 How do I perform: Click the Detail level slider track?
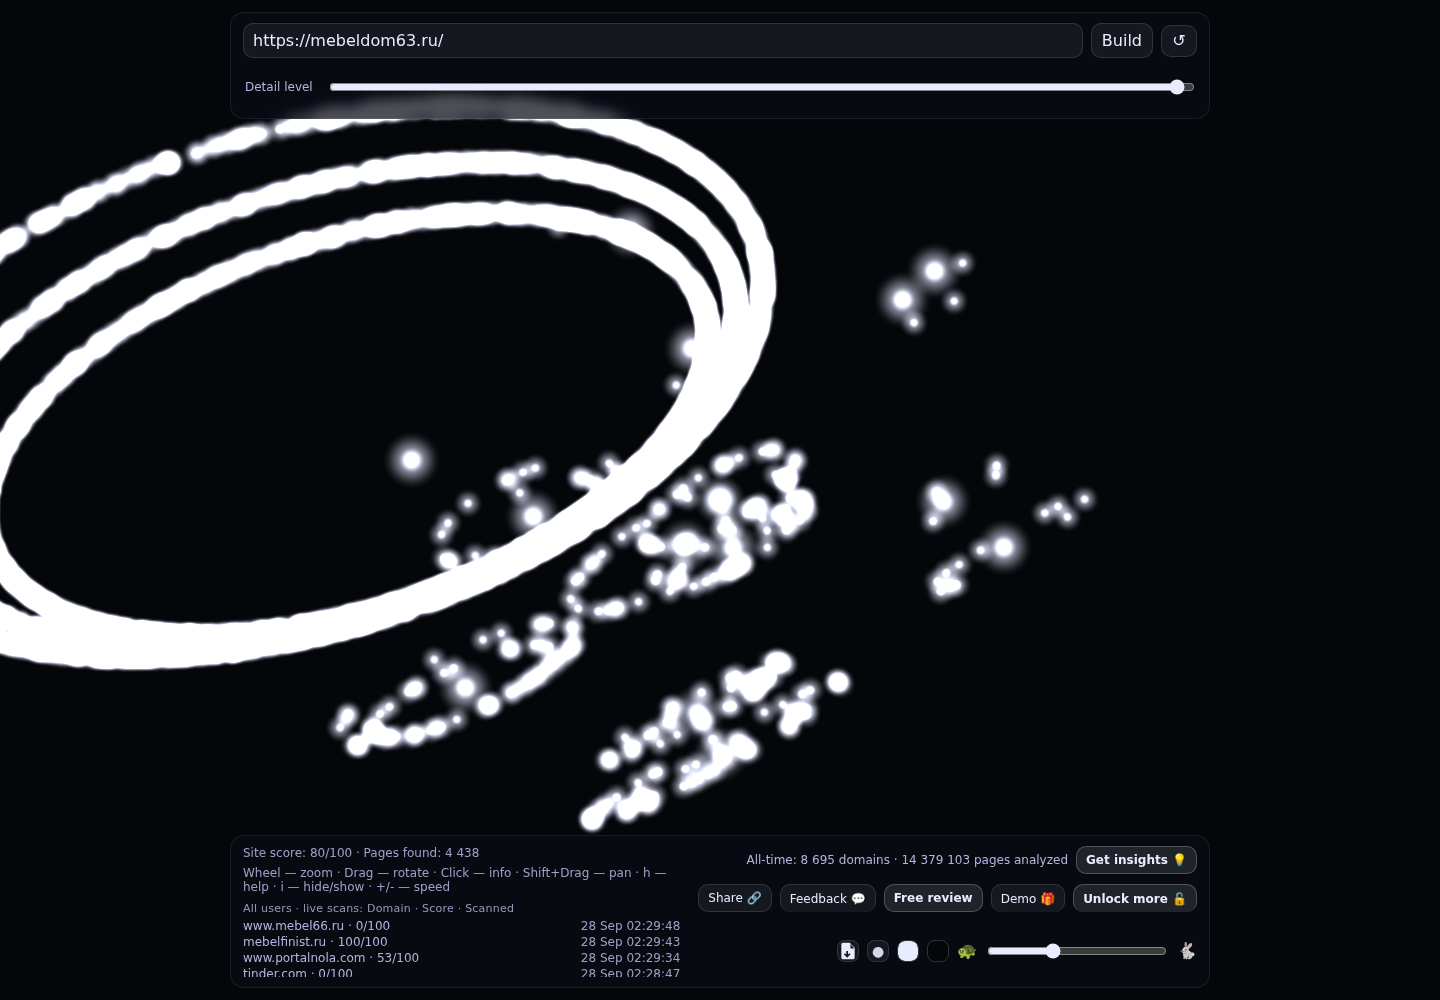(762, 87)
